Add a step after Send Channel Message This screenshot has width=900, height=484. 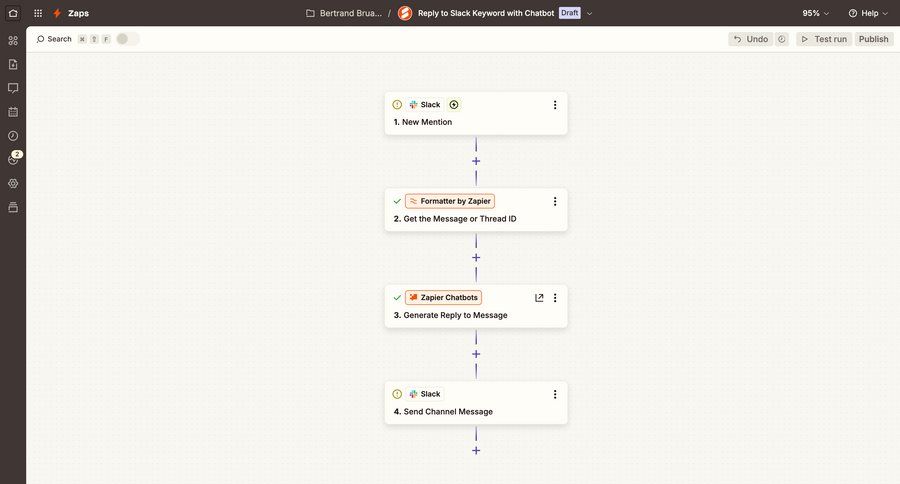coord(476,451)
